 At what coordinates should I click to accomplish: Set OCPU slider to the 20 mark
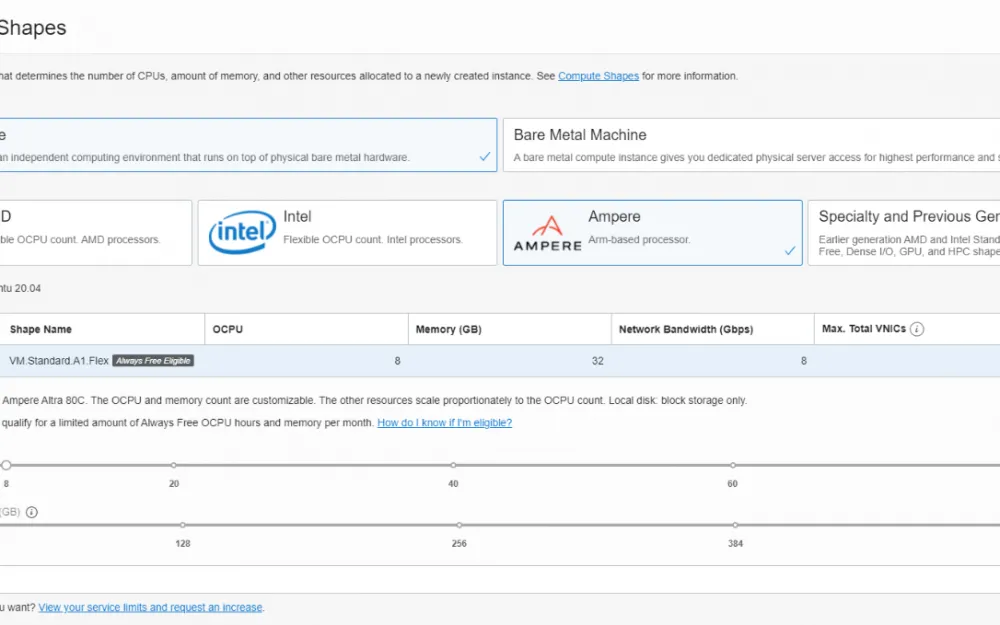pos(173,465)
